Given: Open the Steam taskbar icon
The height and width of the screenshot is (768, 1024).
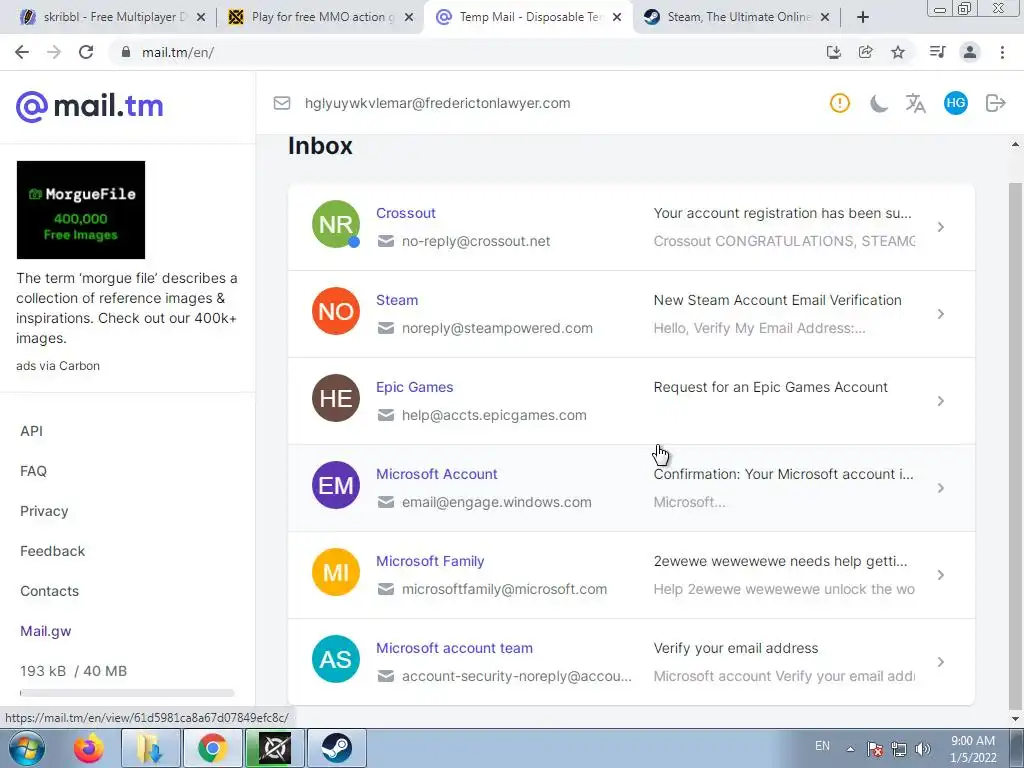Looking at the screenshot, I should pyautogui.click(x=336, y=748).
